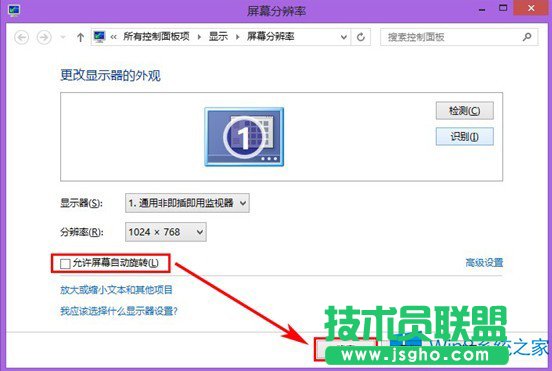Enable 允许屏幕自动旋转 checkbox
This screenshot has height=371, width=552.
pos(65,263)
